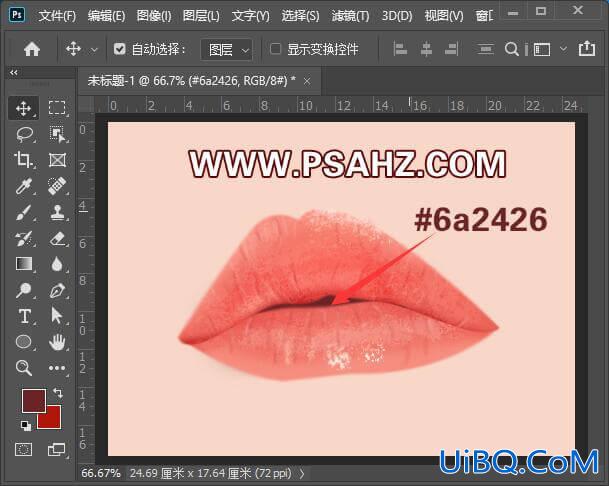Select the Blur tool

pos(57,264)
